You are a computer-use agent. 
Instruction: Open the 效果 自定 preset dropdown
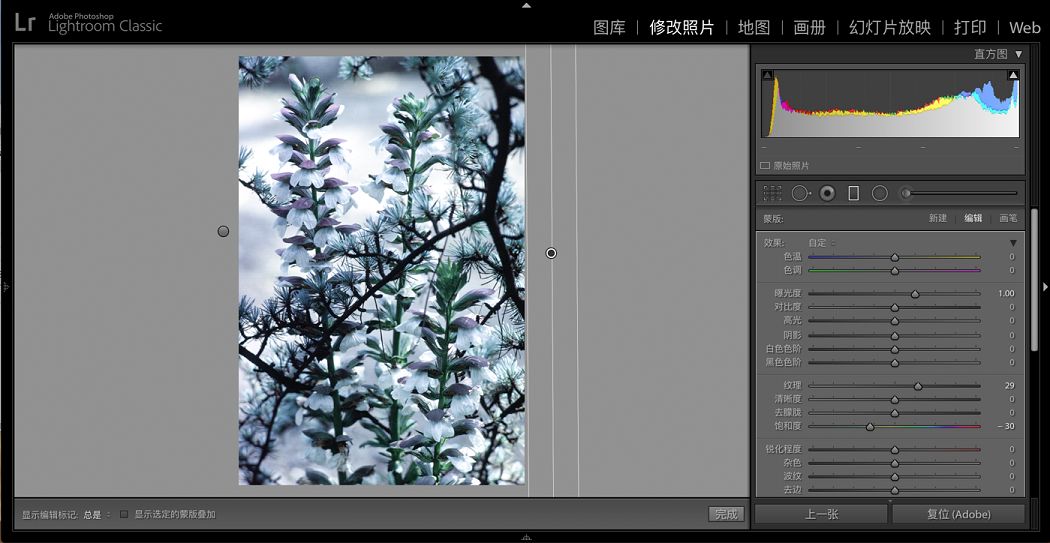[822, 243]
